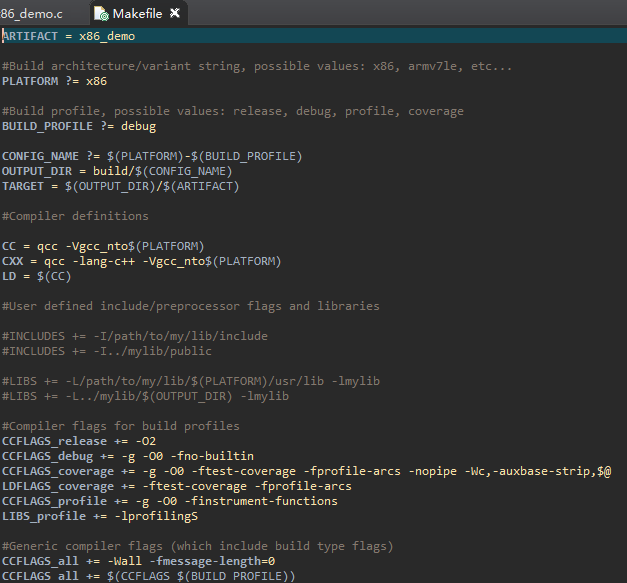Select the Makefile tab label
This screenshot has height=583, width=627.
pos(139,14)
